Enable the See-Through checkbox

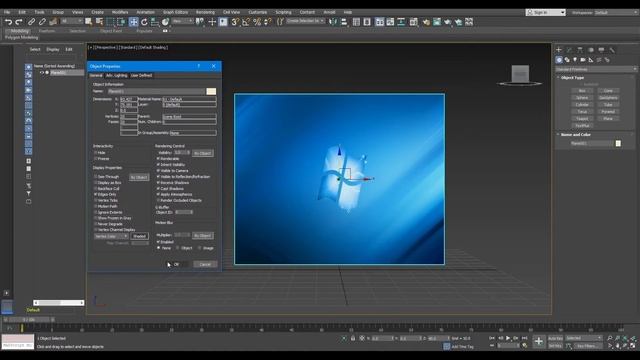pyautogui.click(x=96, y=177)
